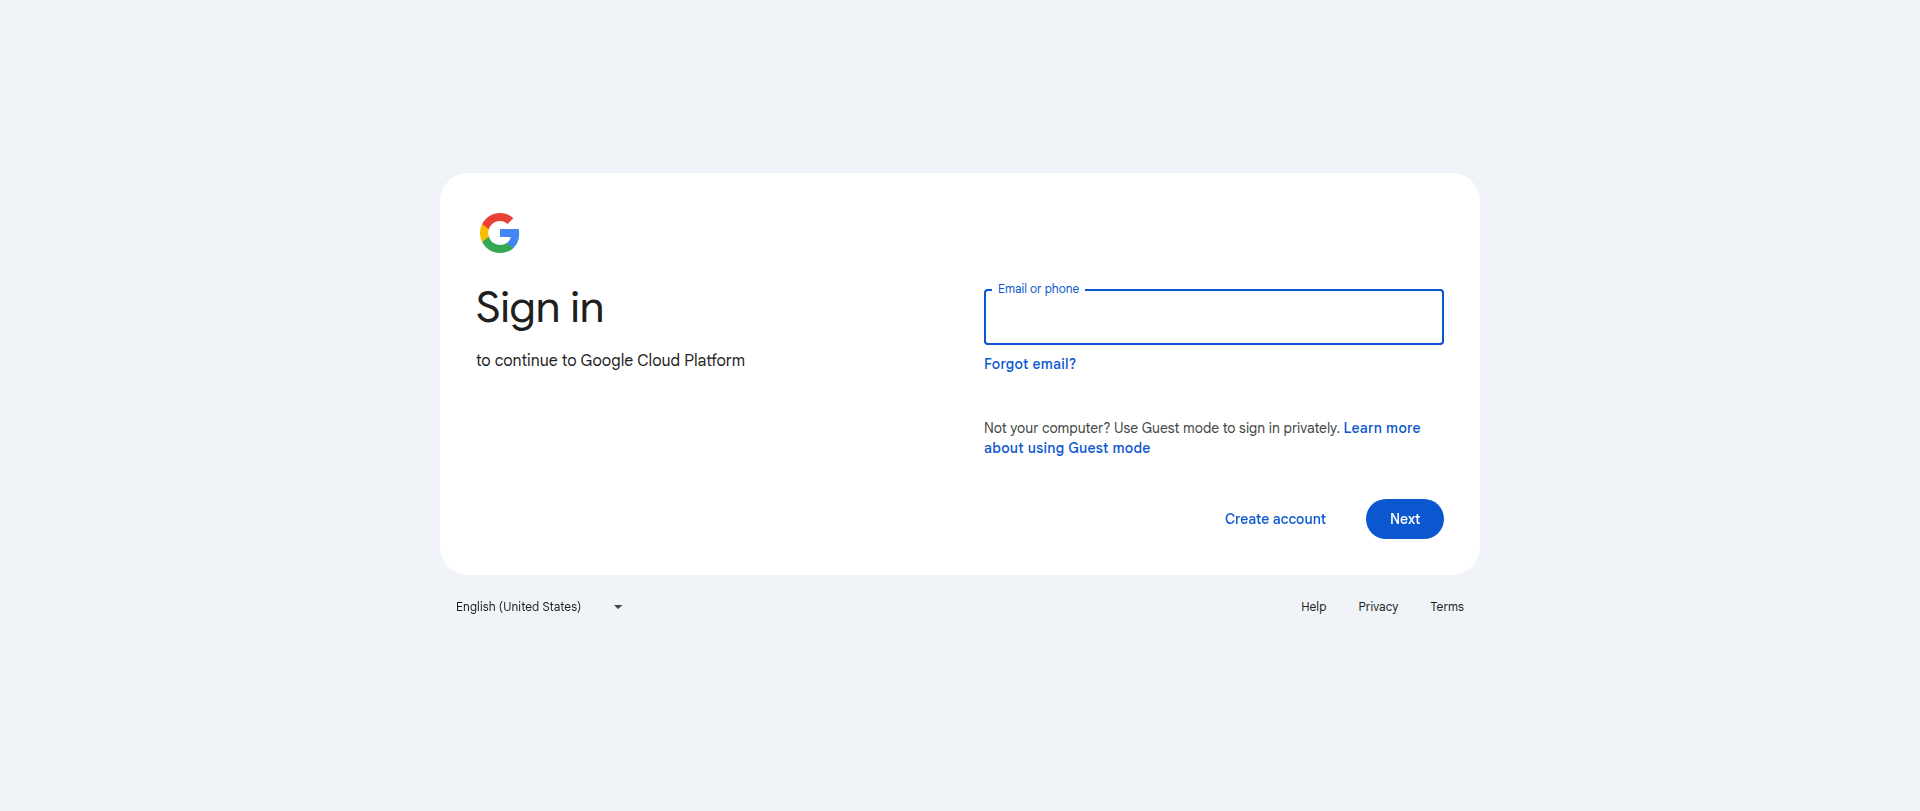Click "Use Guest mode to sign in privately" text
Viewport: 1920px width, 811px height.
[1226, 428]
